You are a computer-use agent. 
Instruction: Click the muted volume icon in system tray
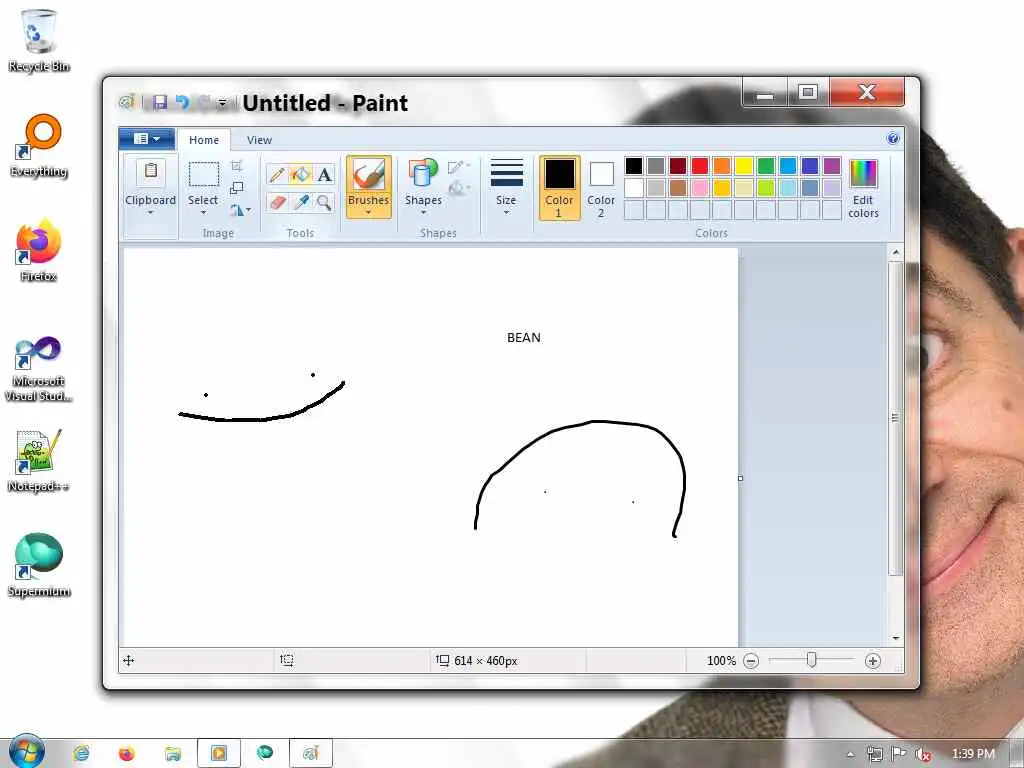(x=923, y=754)
